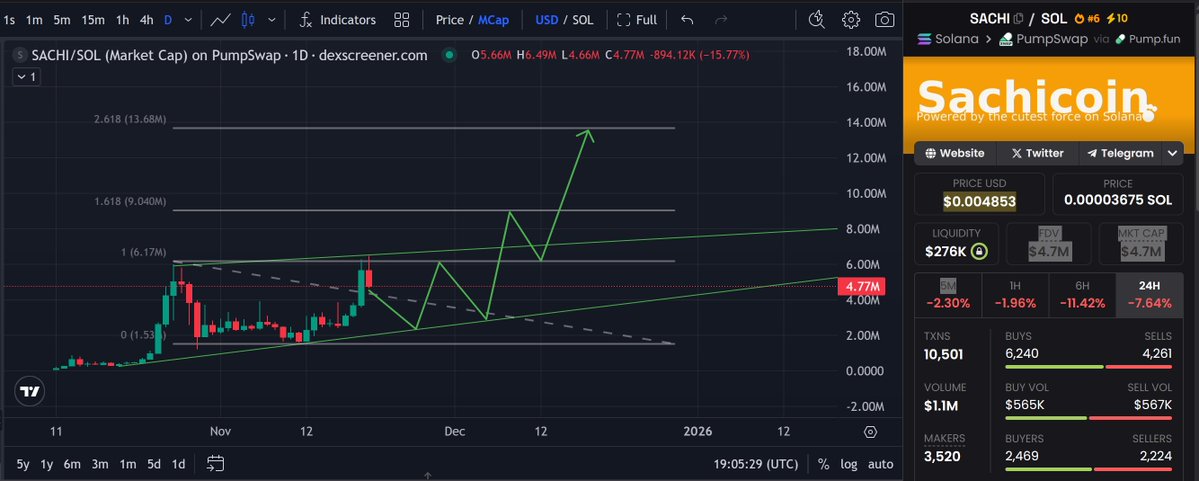The width and height of the screenshot is (1199, 481).
Task: Undo last chart action
Action: [687, 20]
